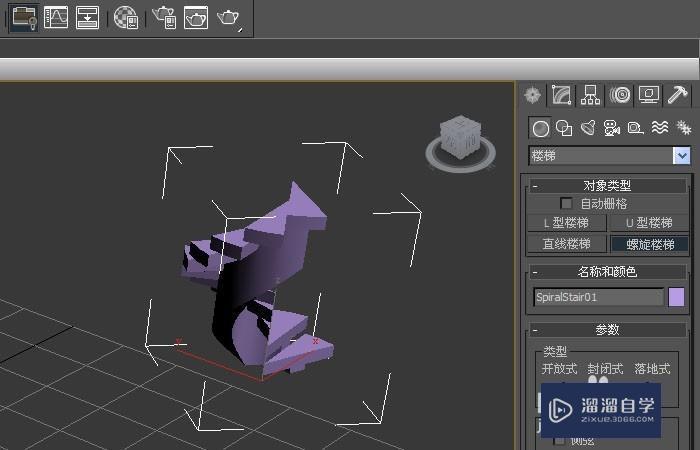Collapse the 参数 rollout
This screenshot has width=700, height=450.
pyautogui.click(x=608, y=330)
